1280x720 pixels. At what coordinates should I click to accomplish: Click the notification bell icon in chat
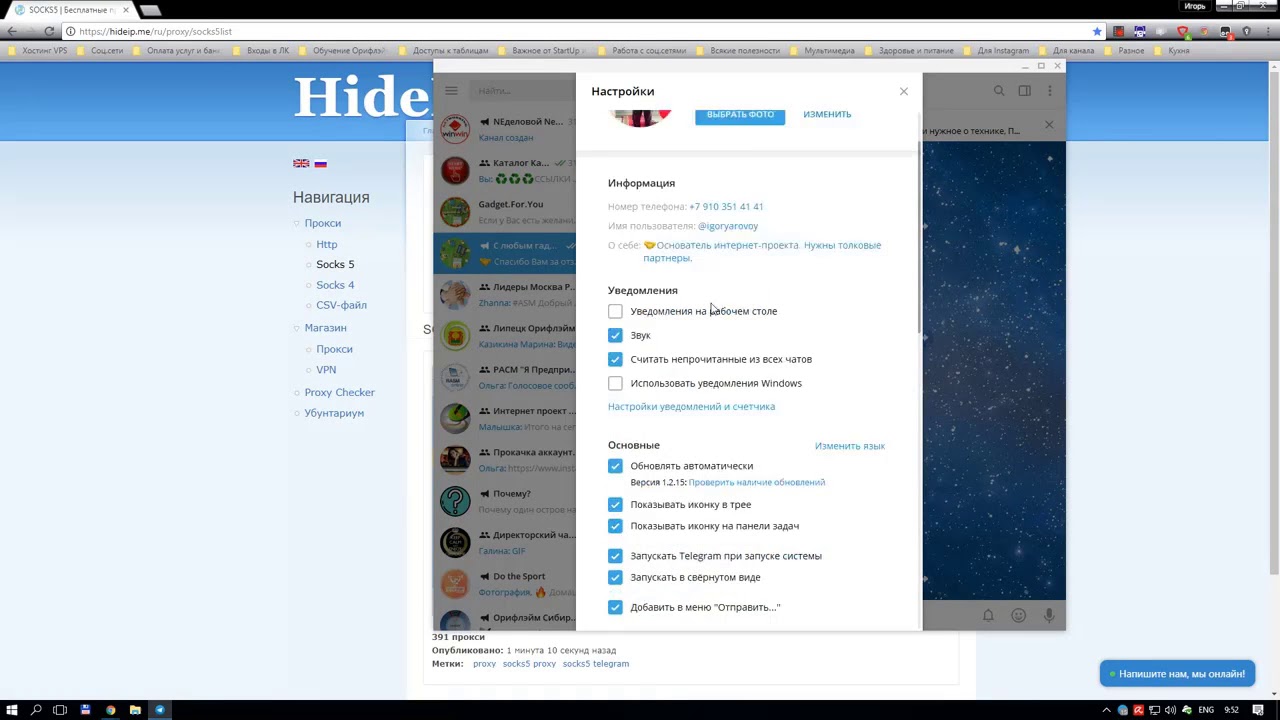988,616
